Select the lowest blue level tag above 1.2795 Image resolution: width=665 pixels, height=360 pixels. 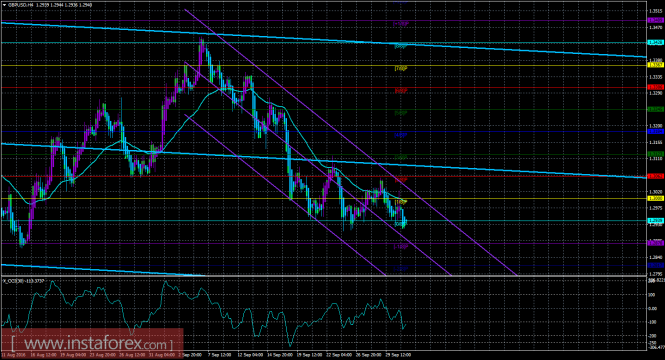(x=655, y=265)
